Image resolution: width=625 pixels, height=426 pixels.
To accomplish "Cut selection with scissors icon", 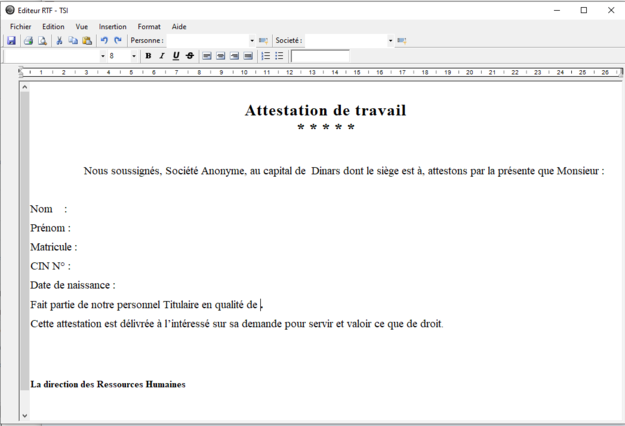I will click(59, 41).
